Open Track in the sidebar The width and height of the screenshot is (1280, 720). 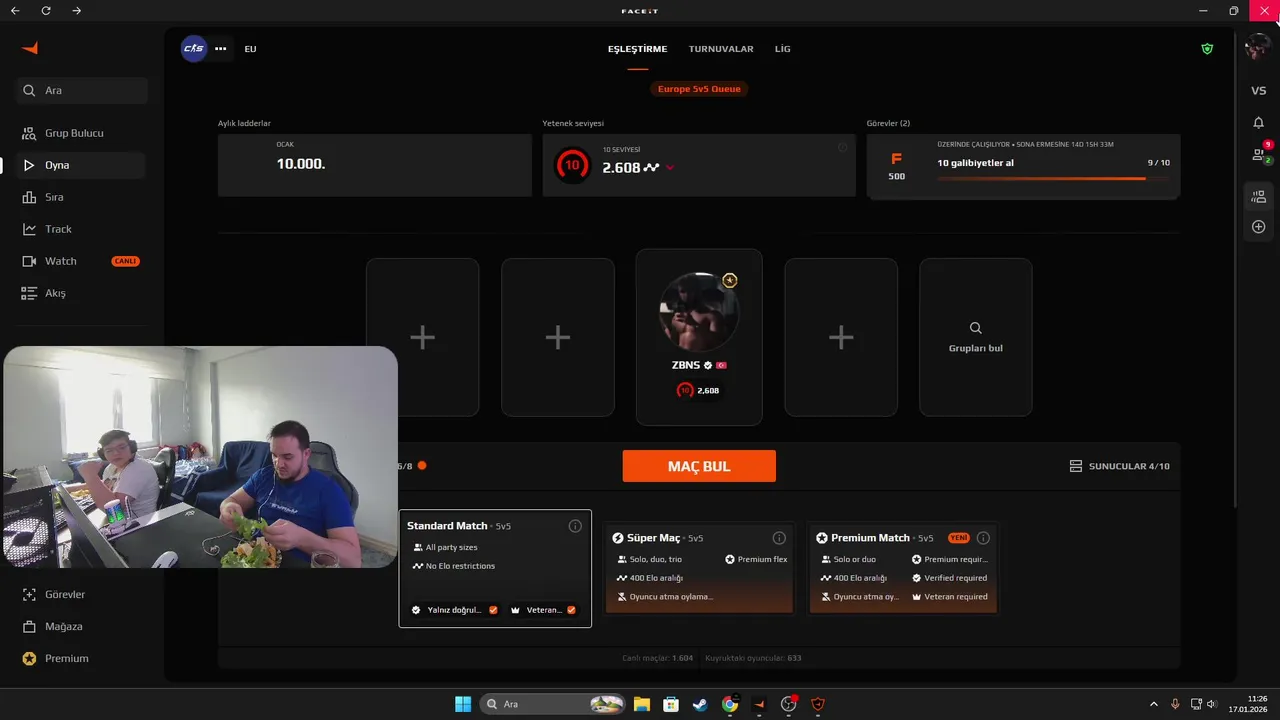coord(82,229)
